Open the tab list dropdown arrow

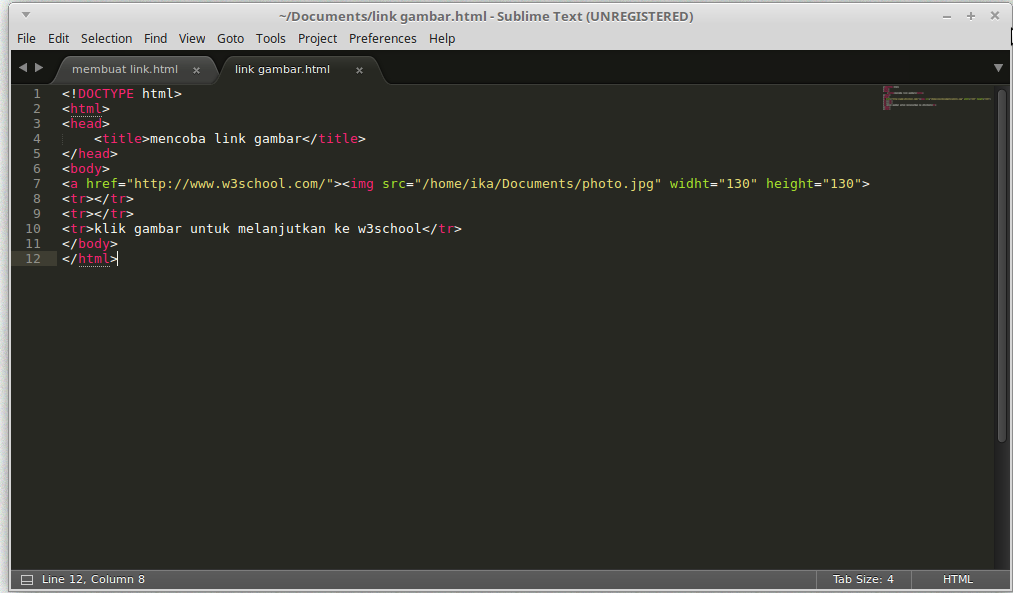(x=998, y=68)
